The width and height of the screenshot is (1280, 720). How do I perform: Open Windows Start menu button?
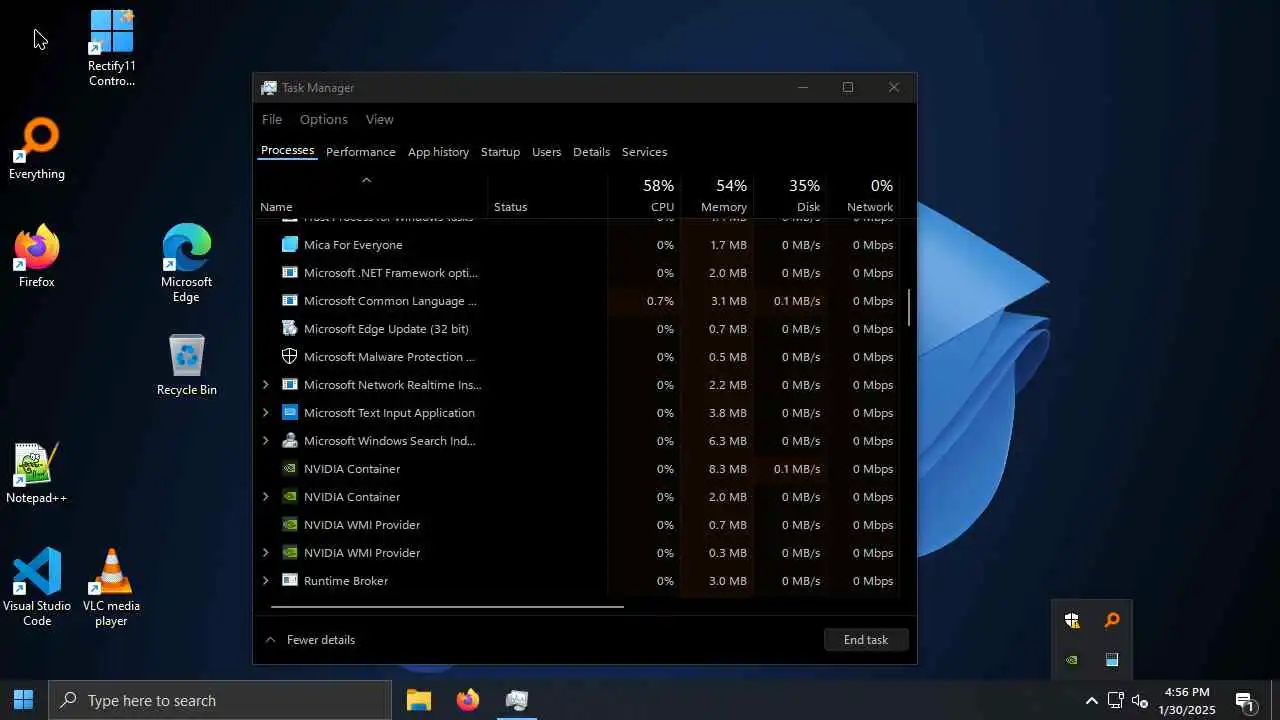tap(23, 700)
